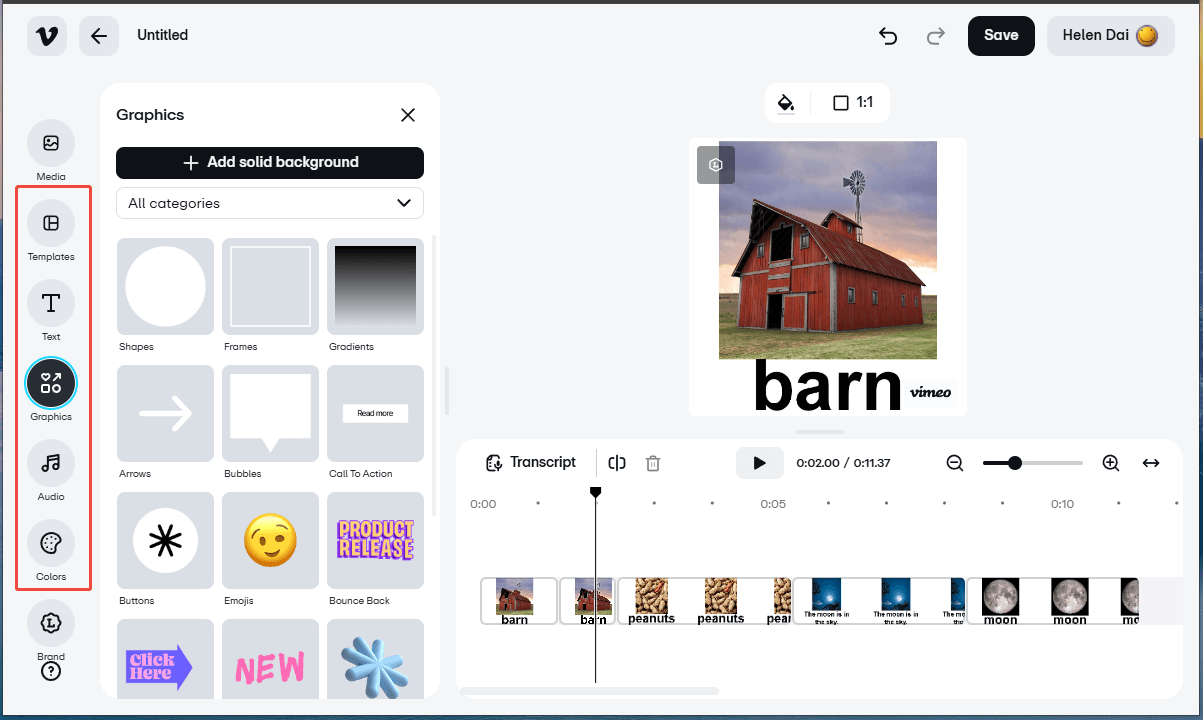The width and height of the screenshot is (1203, 720).
Task: Open the Brand panel
Action: [x=51, y=622]
